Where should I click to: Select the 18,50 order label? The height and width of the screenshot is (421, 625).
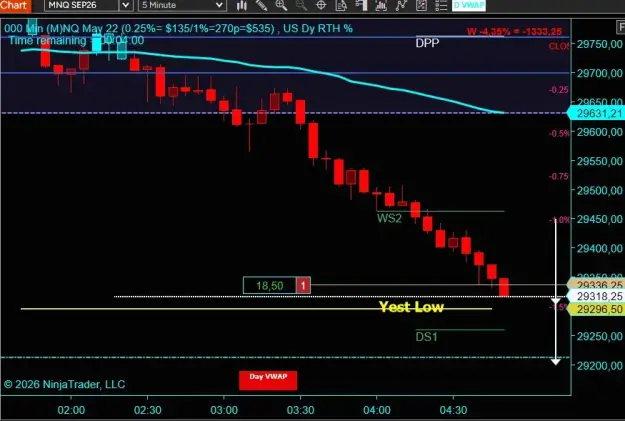269,285
